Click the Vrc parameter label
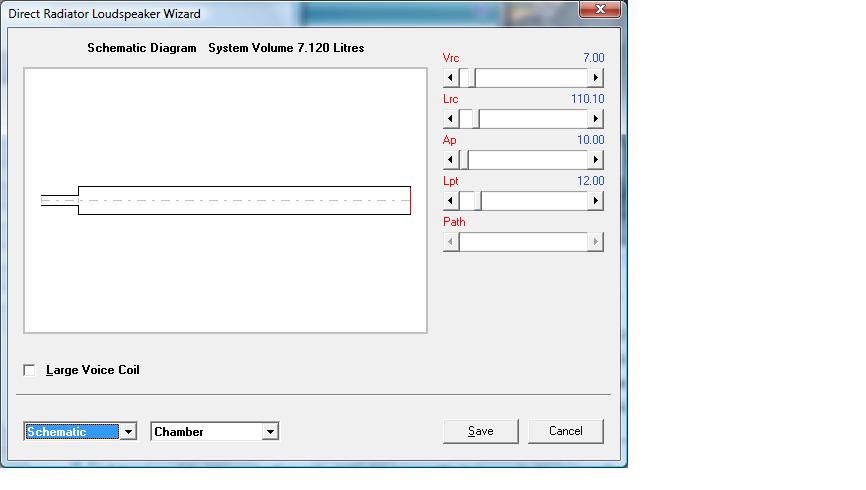This screenshot has width=866, height=490. click(x=451, y=57)
